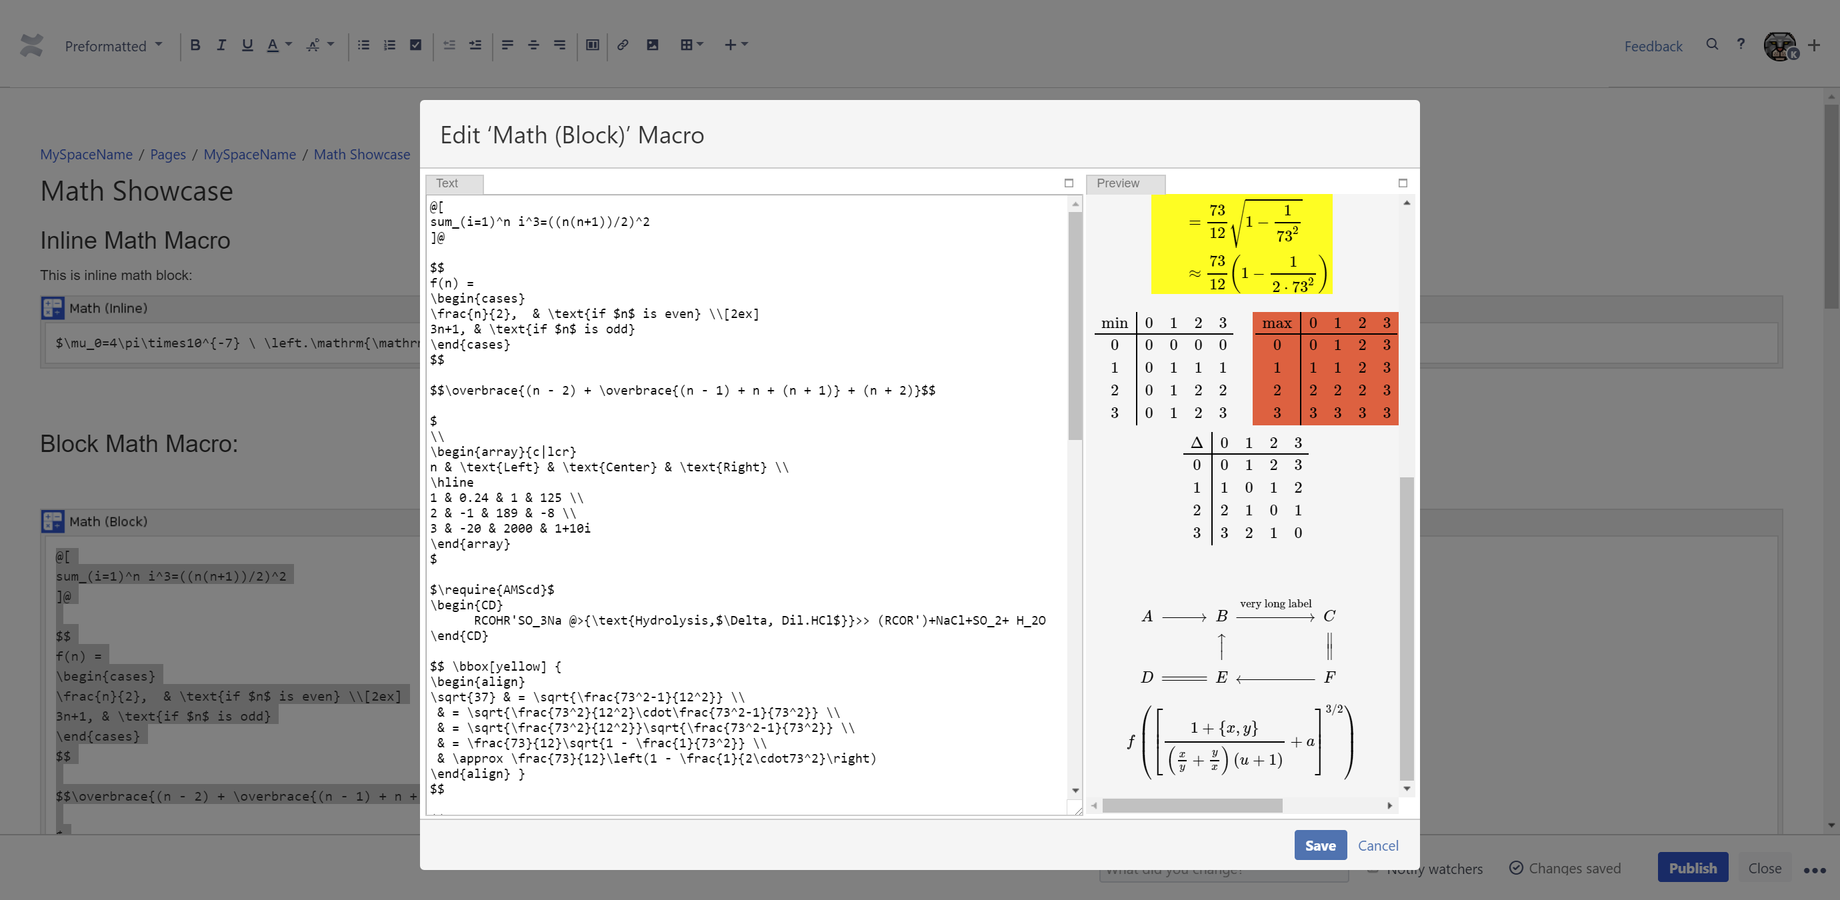Insert files and images icon
Viewport: 1840px width, 900px height.
(x=652, y=45)
